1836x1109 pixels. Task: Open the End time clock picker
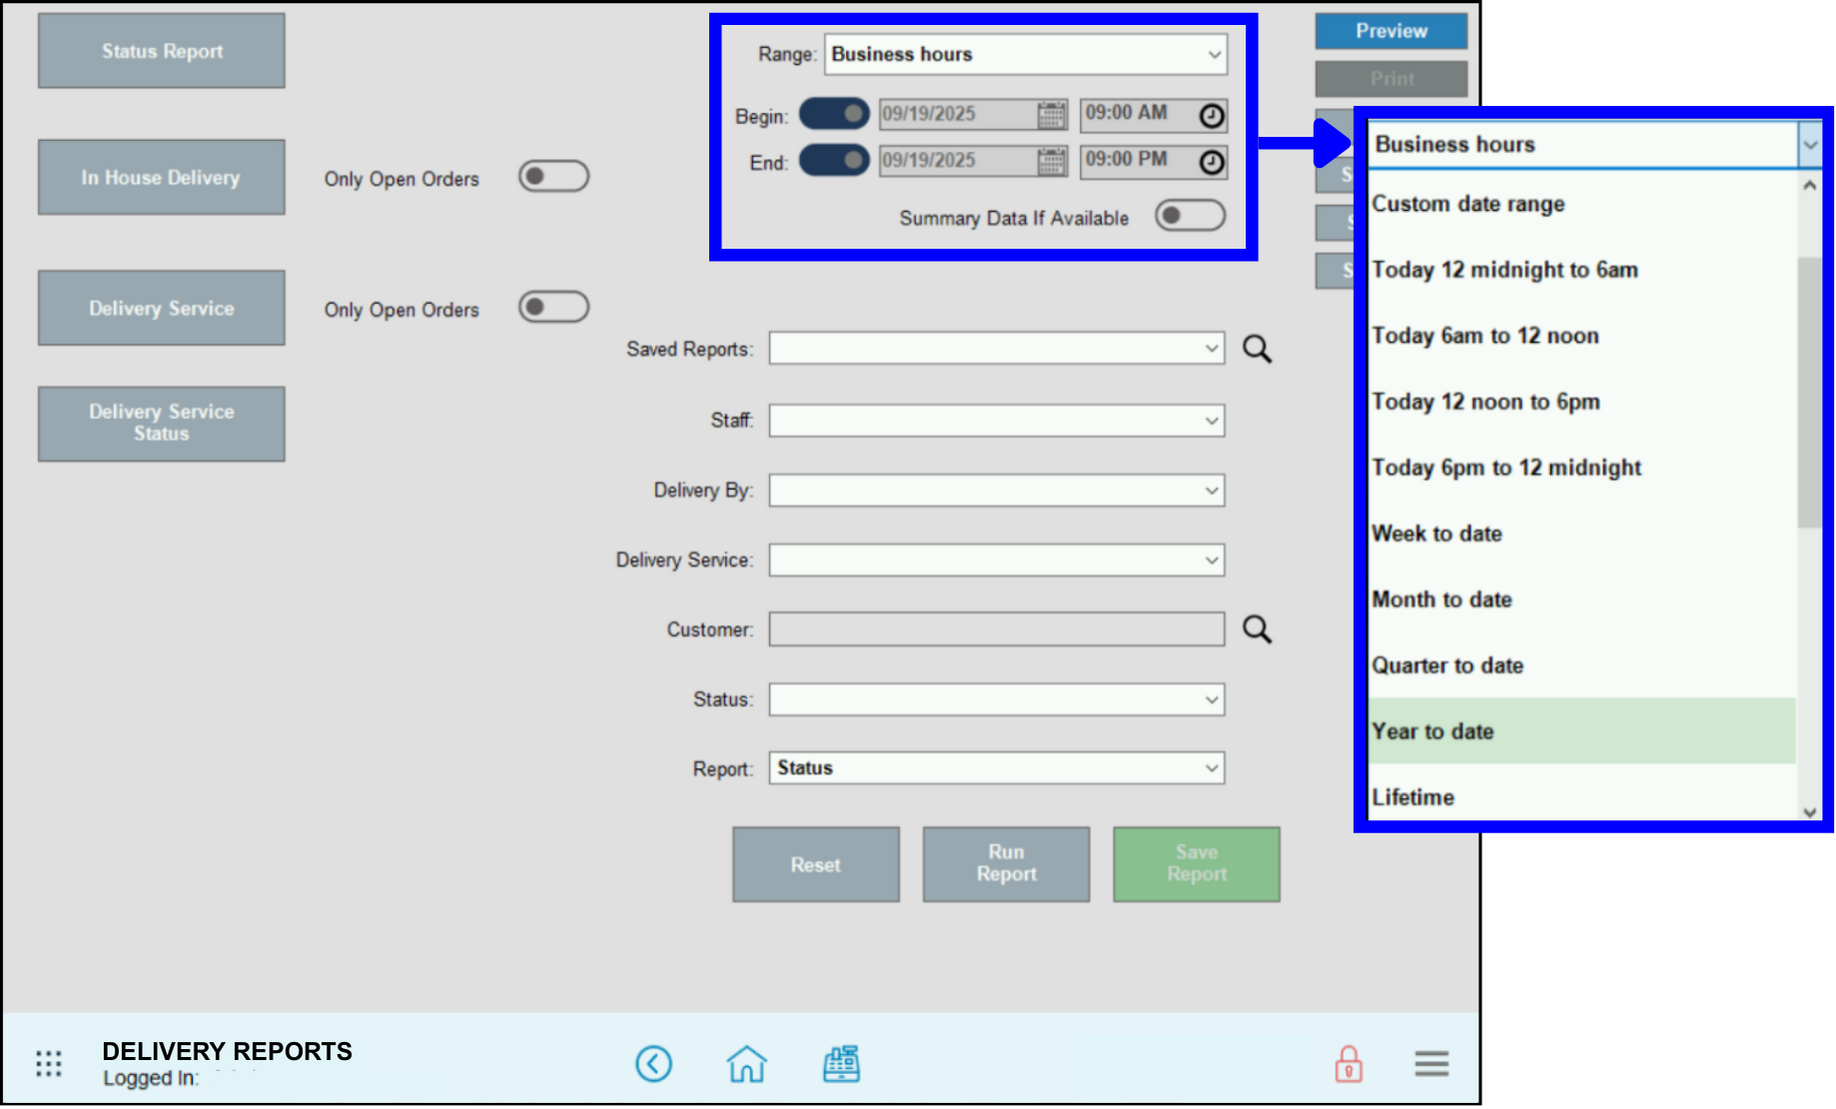tap(1211, 162)
